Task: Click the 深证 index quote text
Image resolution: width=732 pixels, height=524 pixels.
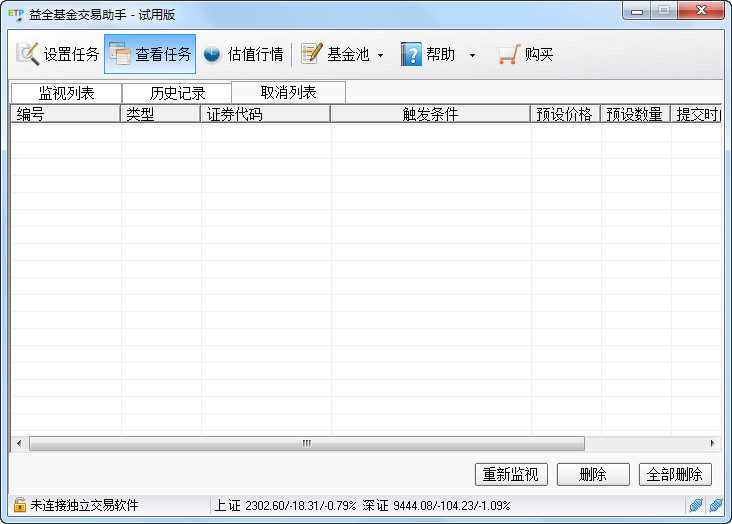Action: [x=436, y=505]
